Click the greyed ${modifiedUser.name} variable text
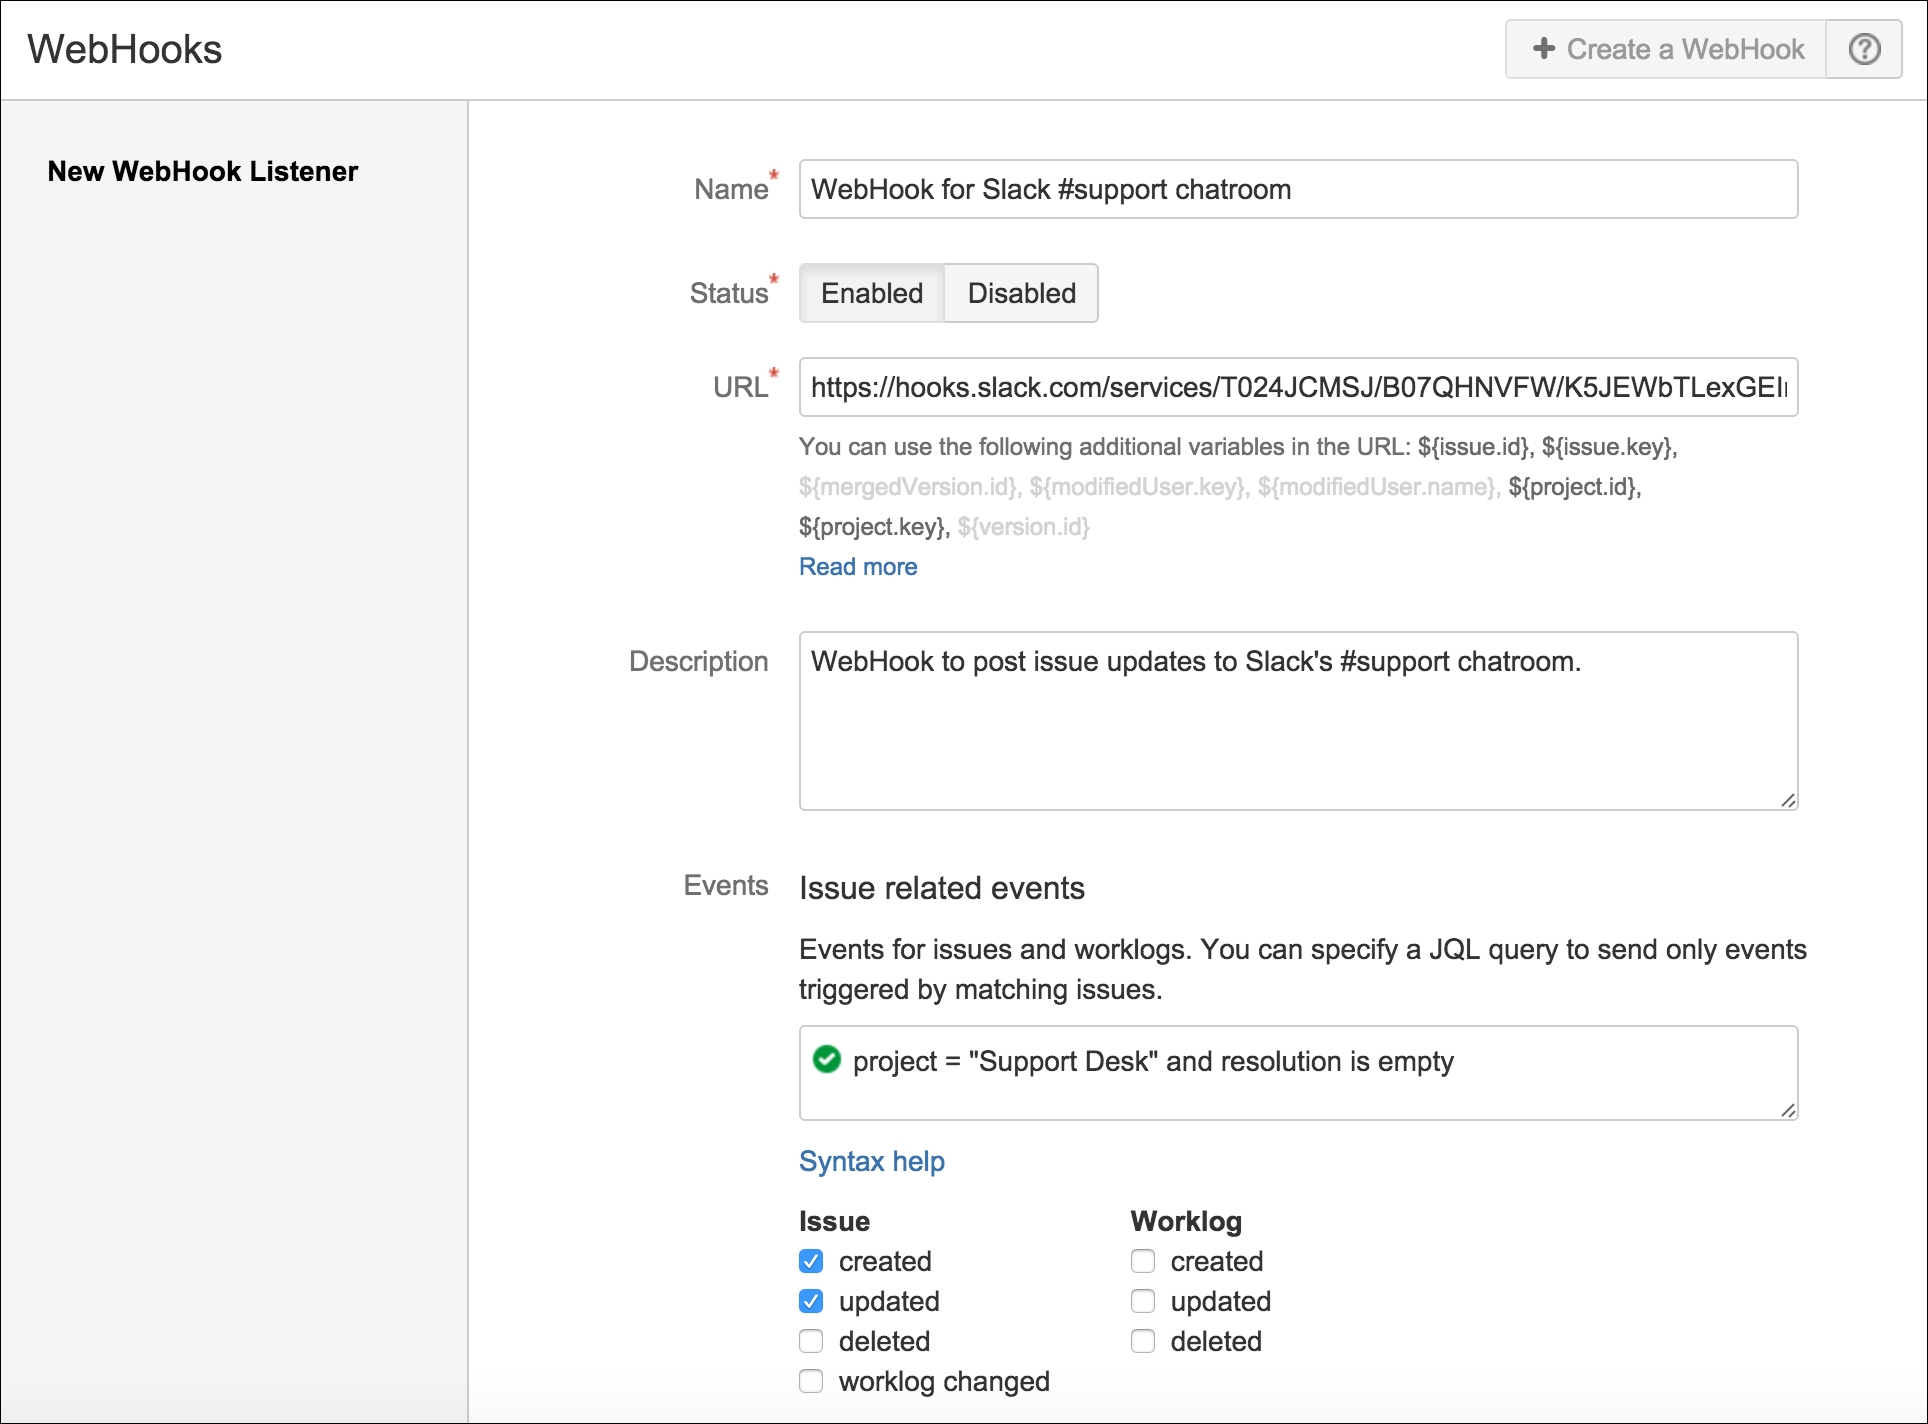Screen dimensions: 1928x1424 [1377, 487]
